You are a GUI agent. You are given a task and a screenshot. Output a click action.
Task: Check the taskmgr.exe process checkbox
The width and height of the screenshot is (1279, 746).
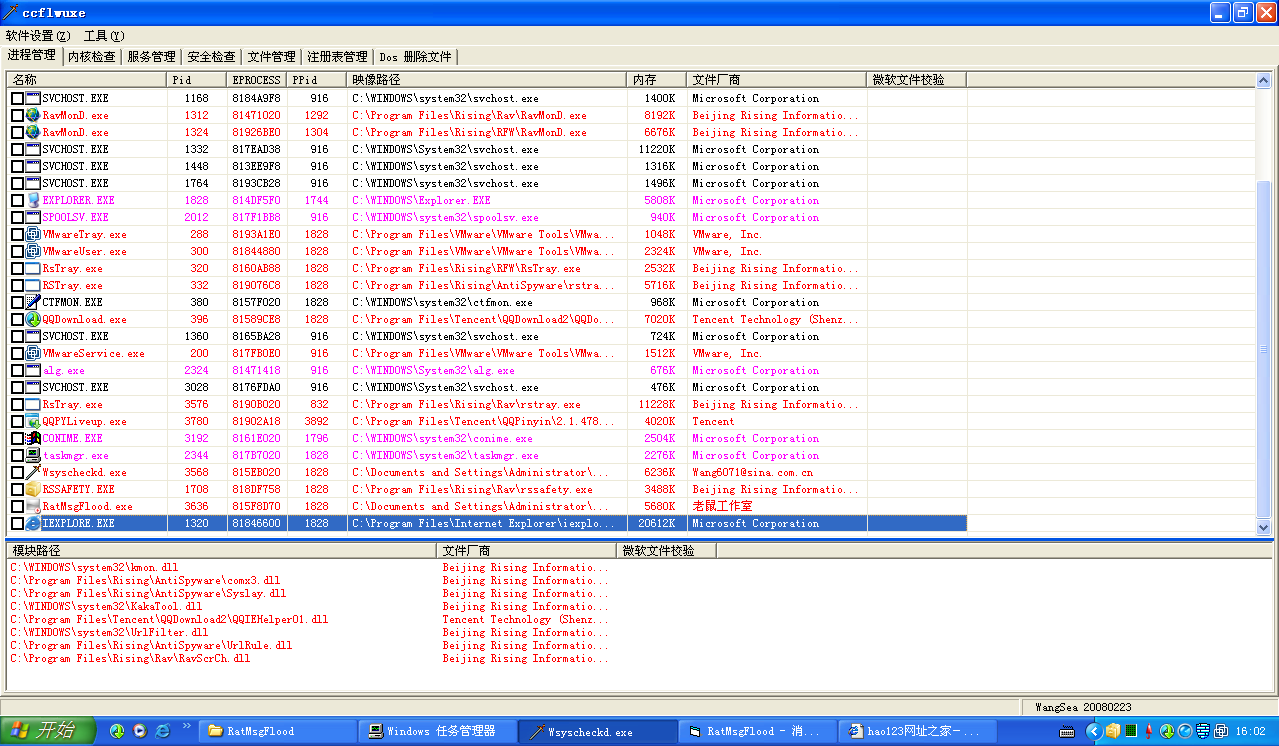point(17,455)
